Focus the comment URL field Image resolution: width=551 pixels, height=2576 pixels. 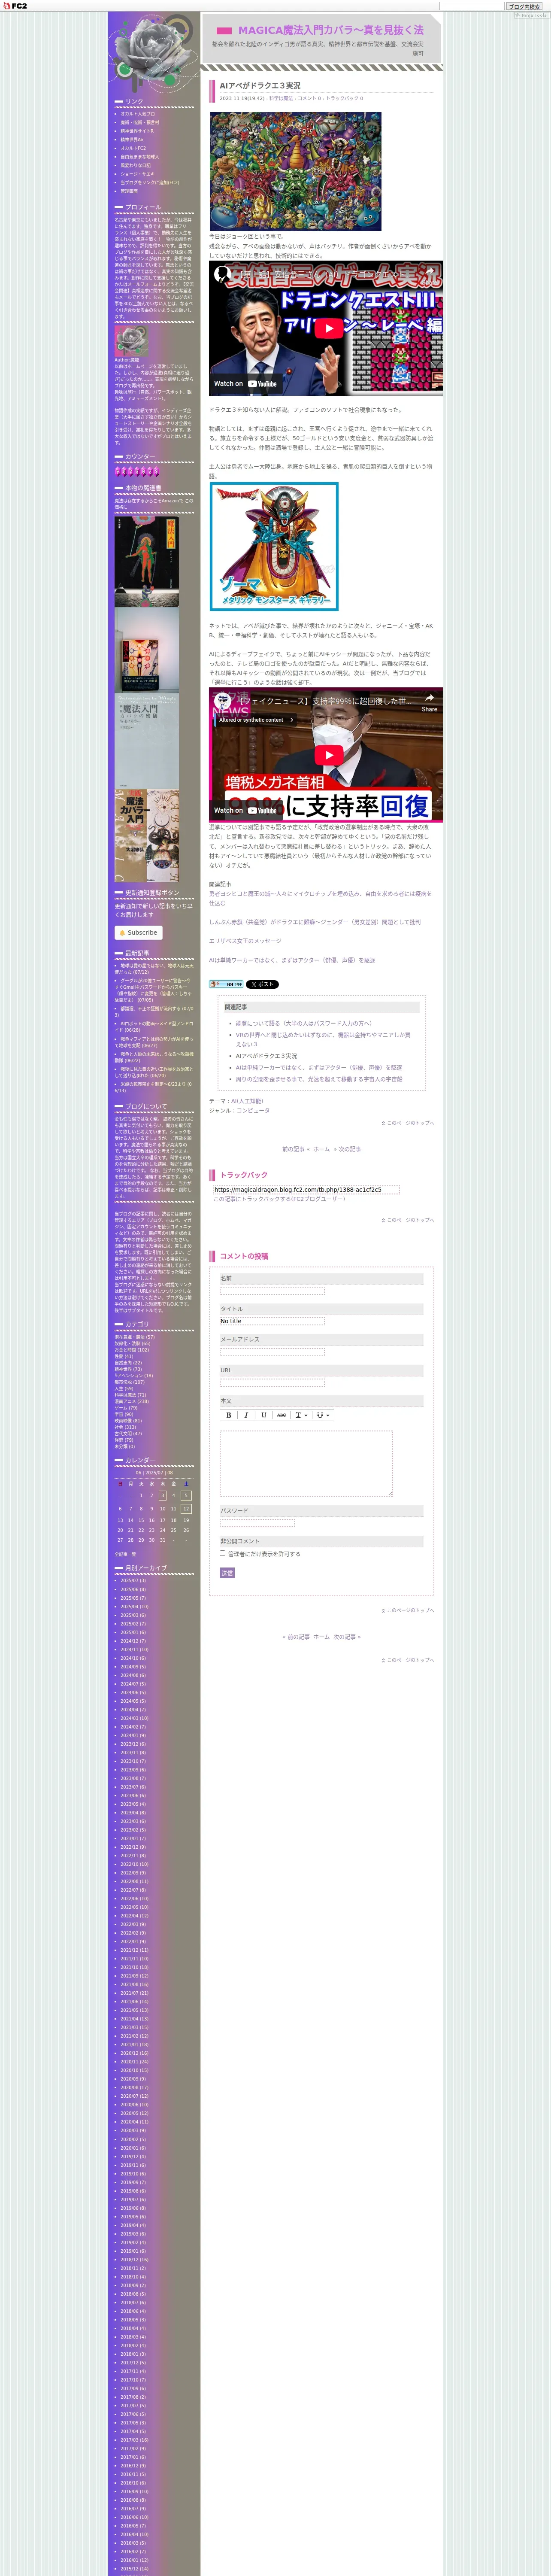(272, 1383)
